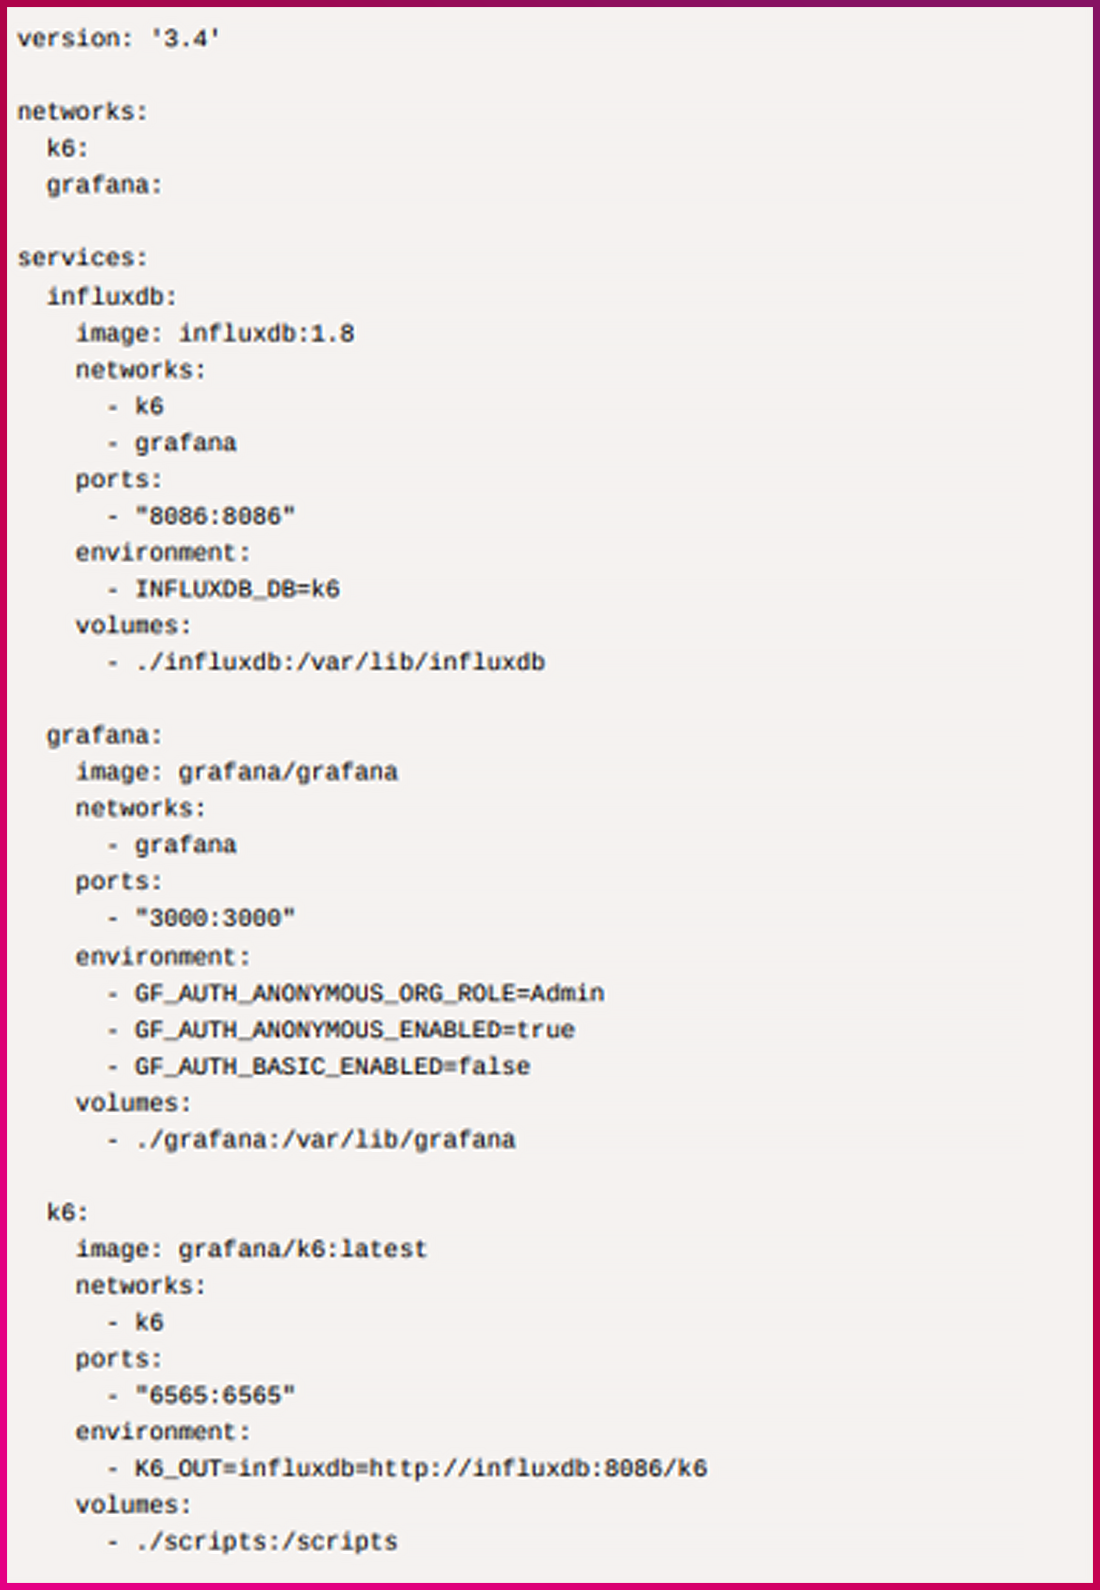Click the image grafana/grafana line
Screen dimensions: 1100x1590
click(x=237, y=772)
